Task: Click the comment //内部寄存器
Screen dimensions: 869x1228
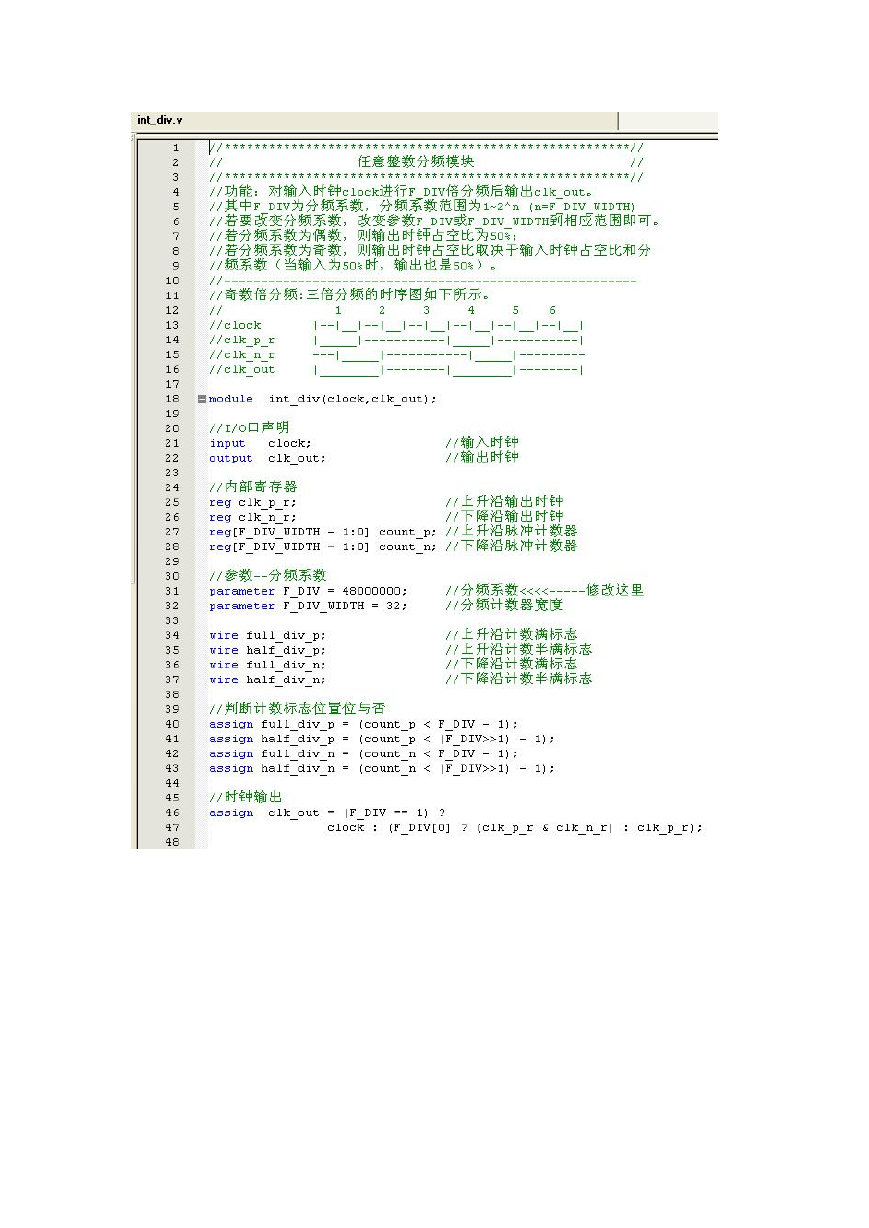Action: [x=253, y=487]
